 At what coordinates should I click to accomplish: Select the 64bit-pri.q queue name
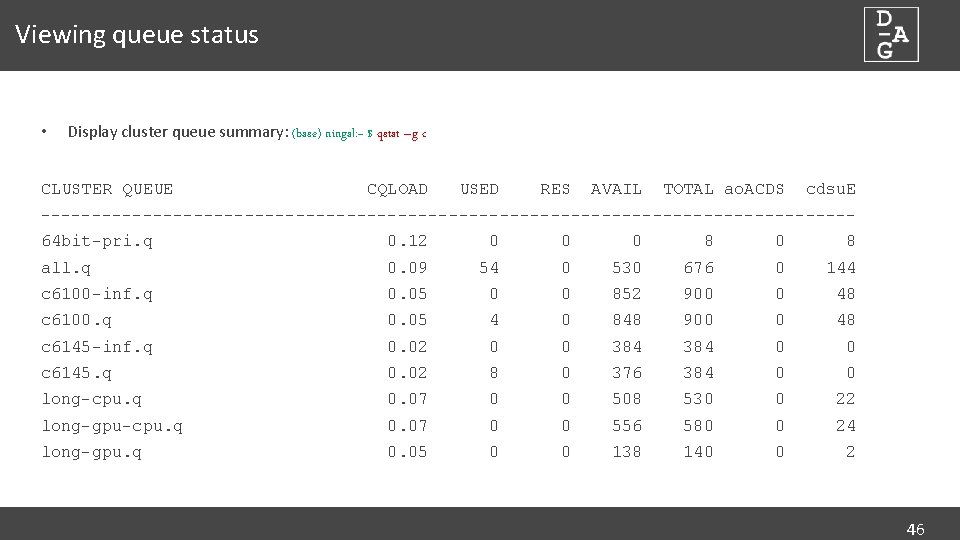97,241
